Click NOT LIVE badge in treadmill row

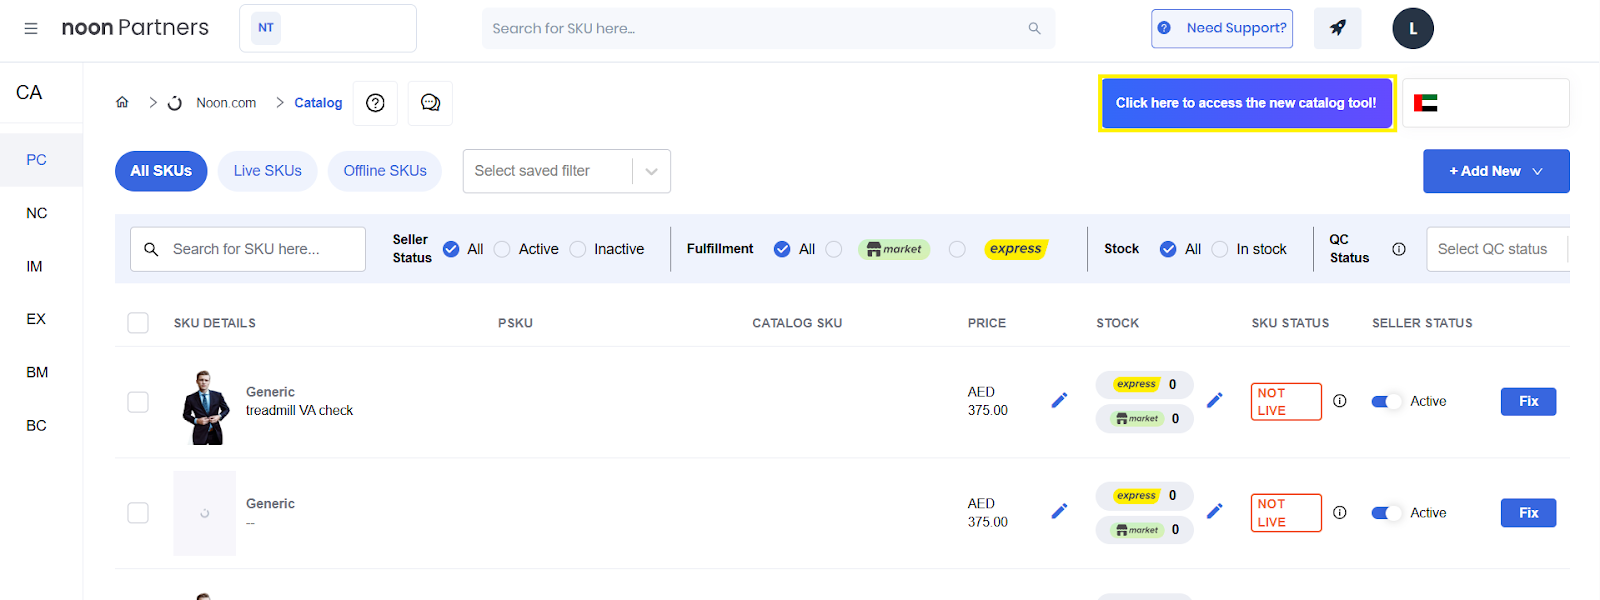[x=1286, y=402]
